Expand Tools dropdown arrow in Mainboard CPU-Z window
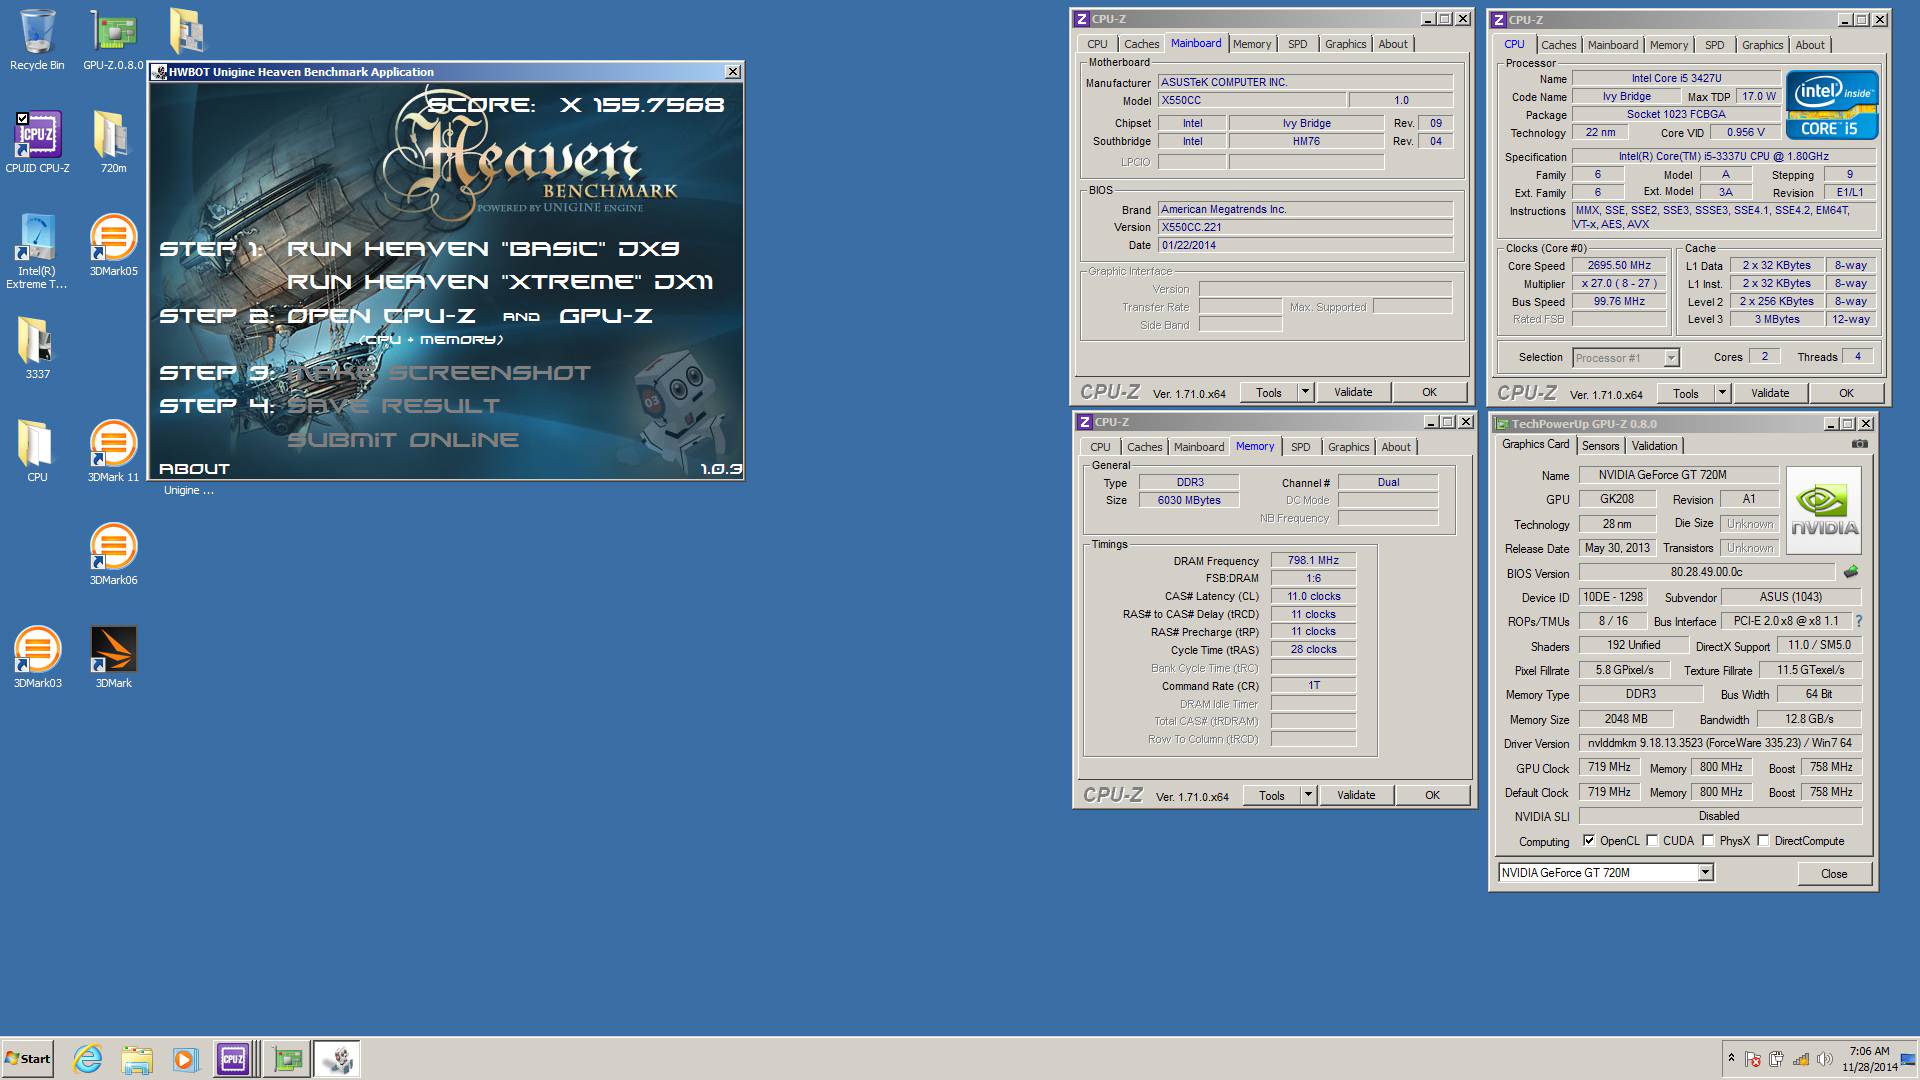This screenshot has width=1920, height=1080. pyautogui.click(x=1305, y=392)
